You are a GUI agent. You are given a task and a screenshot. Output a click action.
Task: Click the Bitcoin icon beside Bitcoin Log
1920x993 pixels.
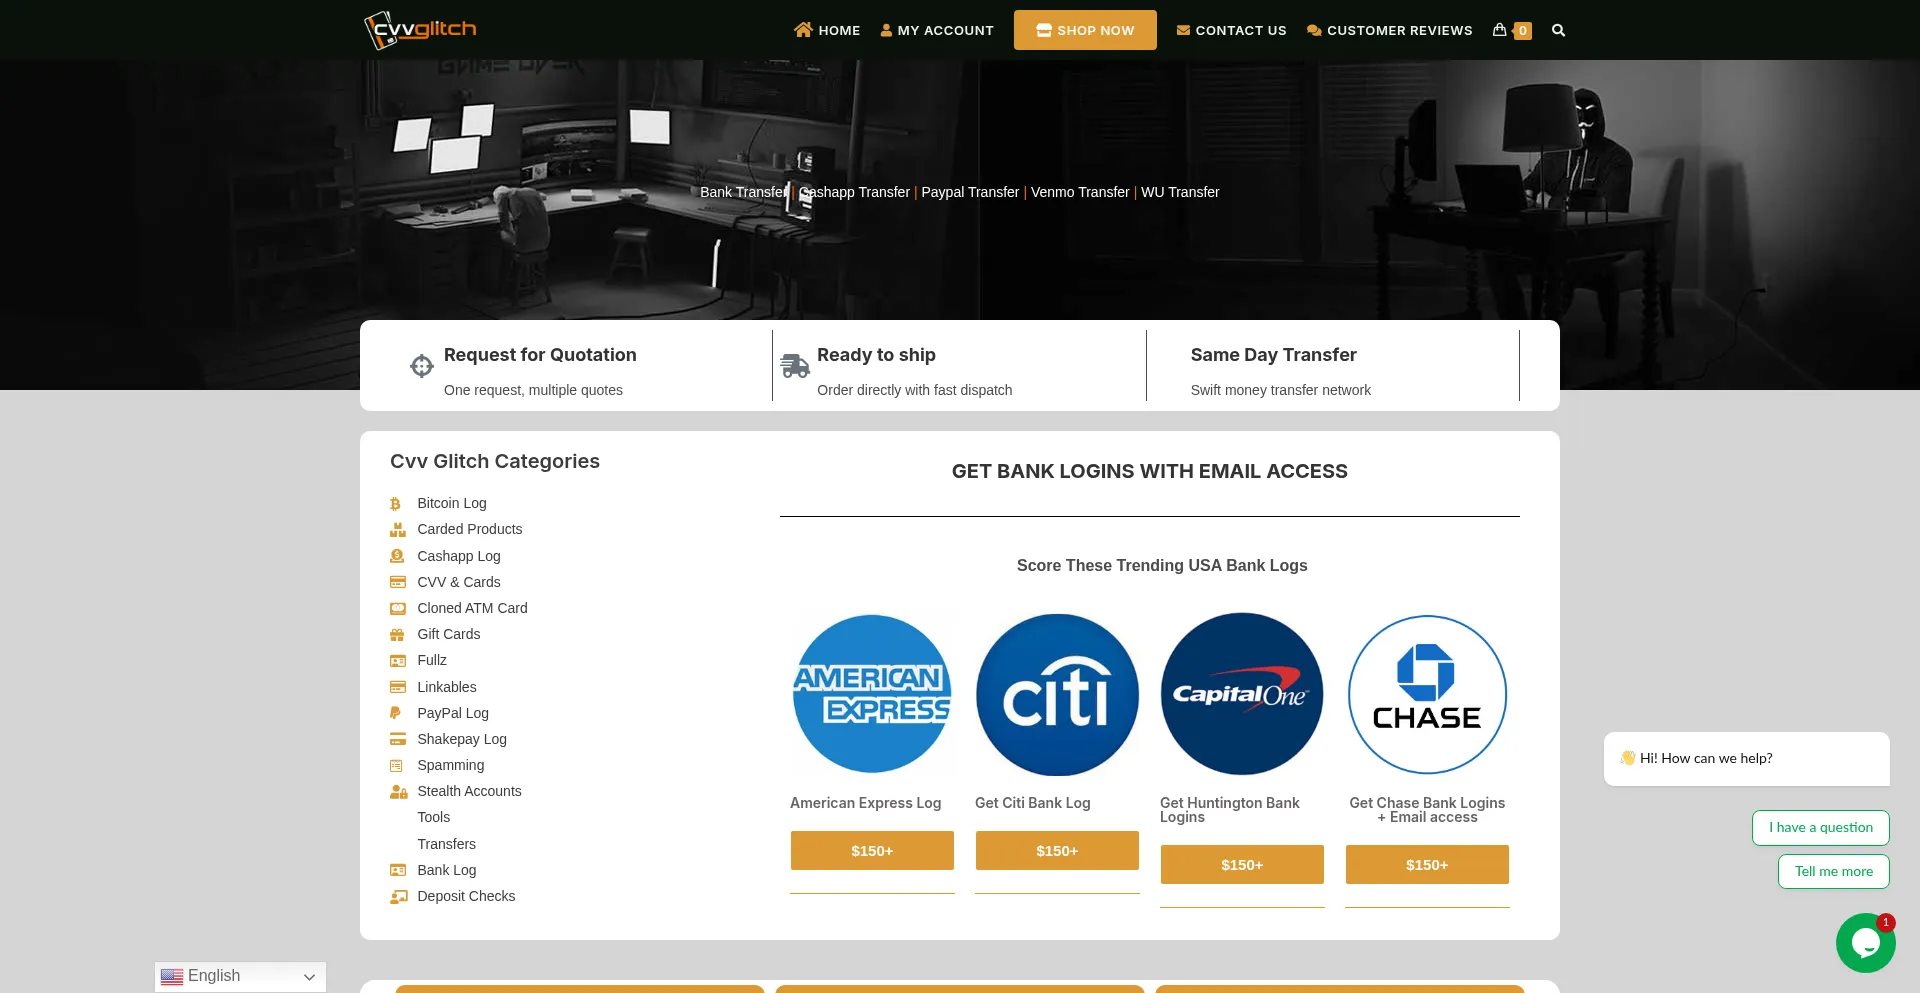pyautogui.click(x=396, y=504)
